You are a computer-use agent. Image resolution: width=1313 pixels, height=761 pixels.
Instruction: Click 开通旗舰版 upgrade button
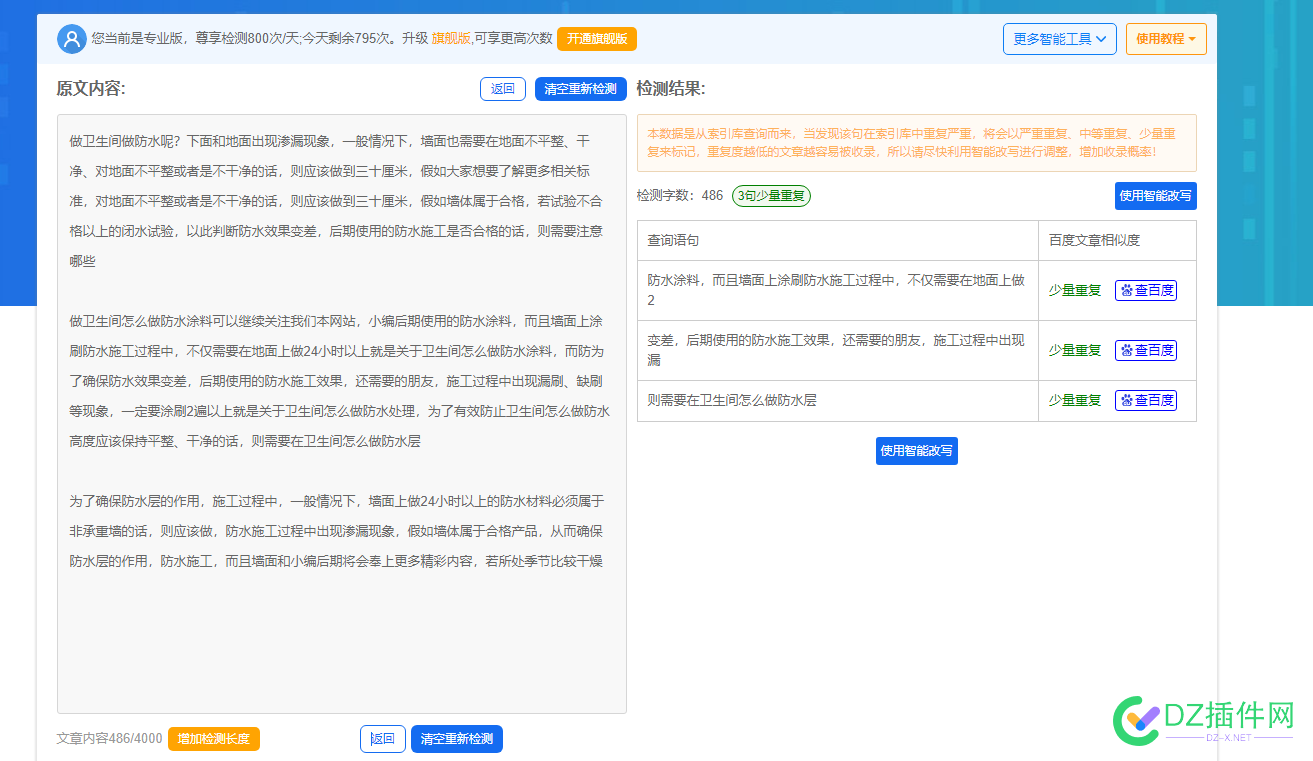click(597, 39)
